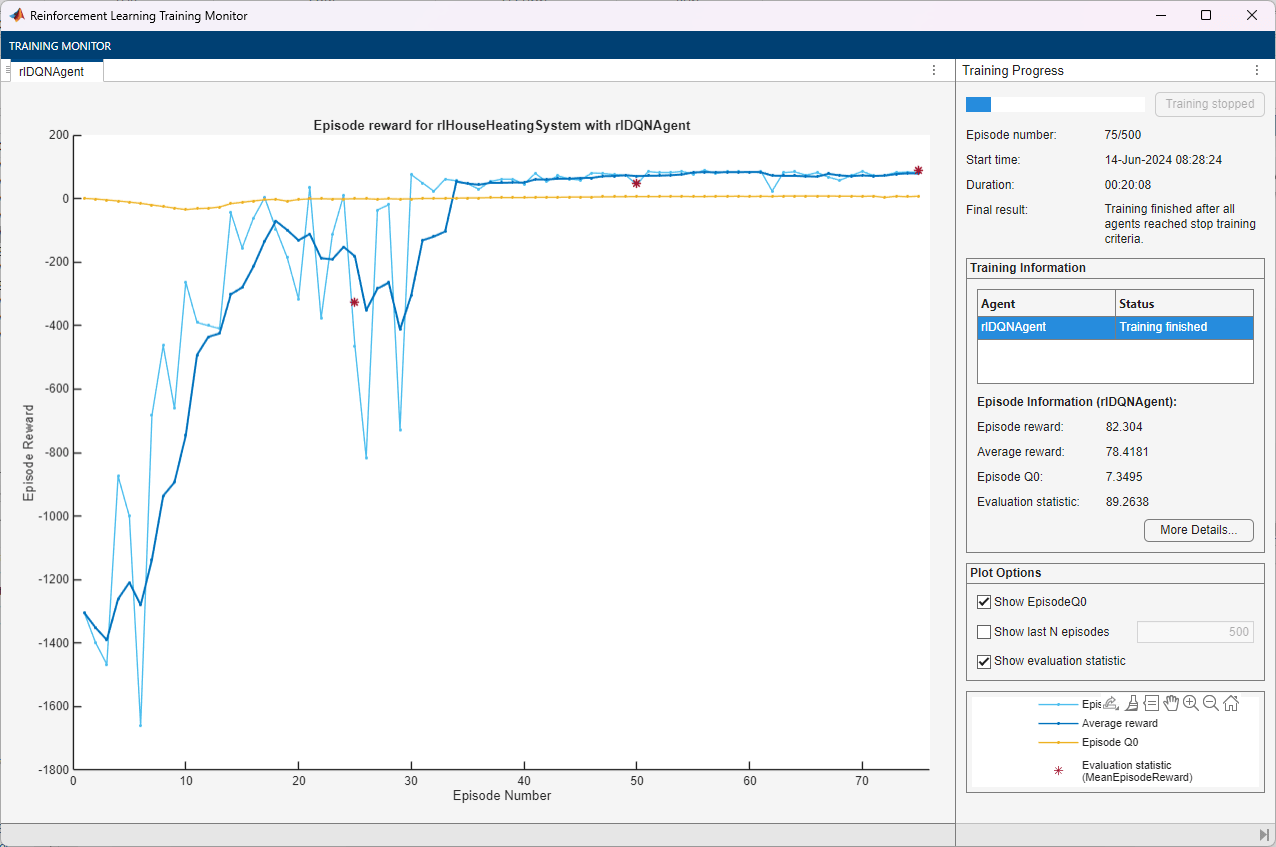This screenshot has width=1276, height=847.
Task: Open the Training Progress panel options menu
Action: coord(1257,70)
